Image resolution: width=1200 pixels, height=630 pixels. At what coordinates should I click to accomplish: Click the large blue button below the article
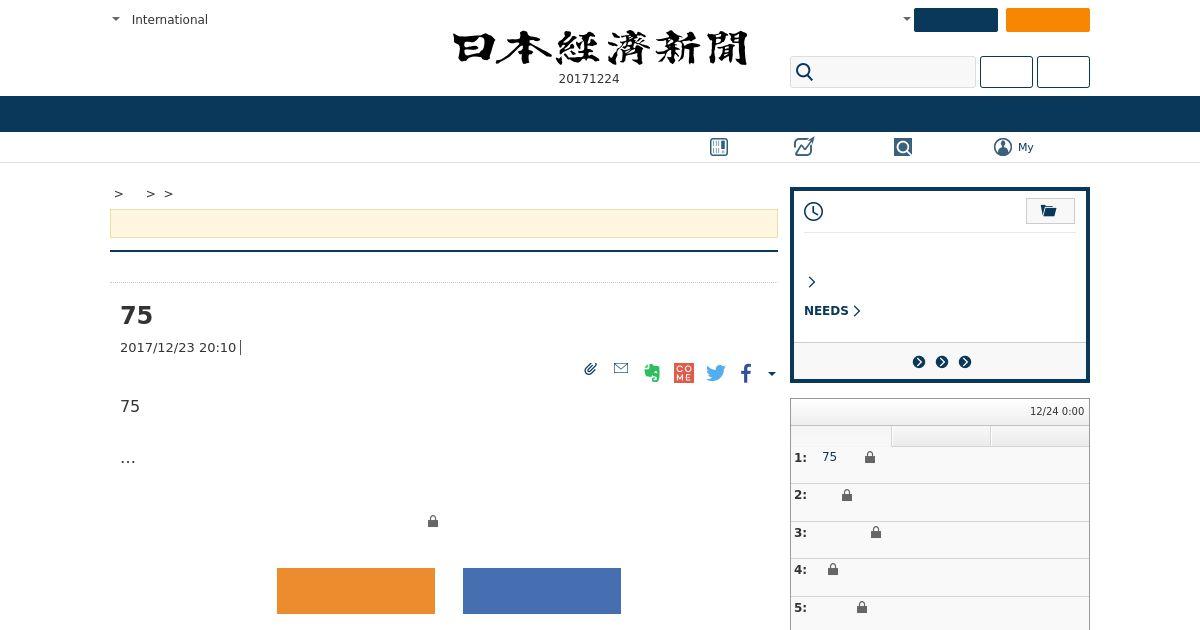pyautogui.click(x=542, y=591)
